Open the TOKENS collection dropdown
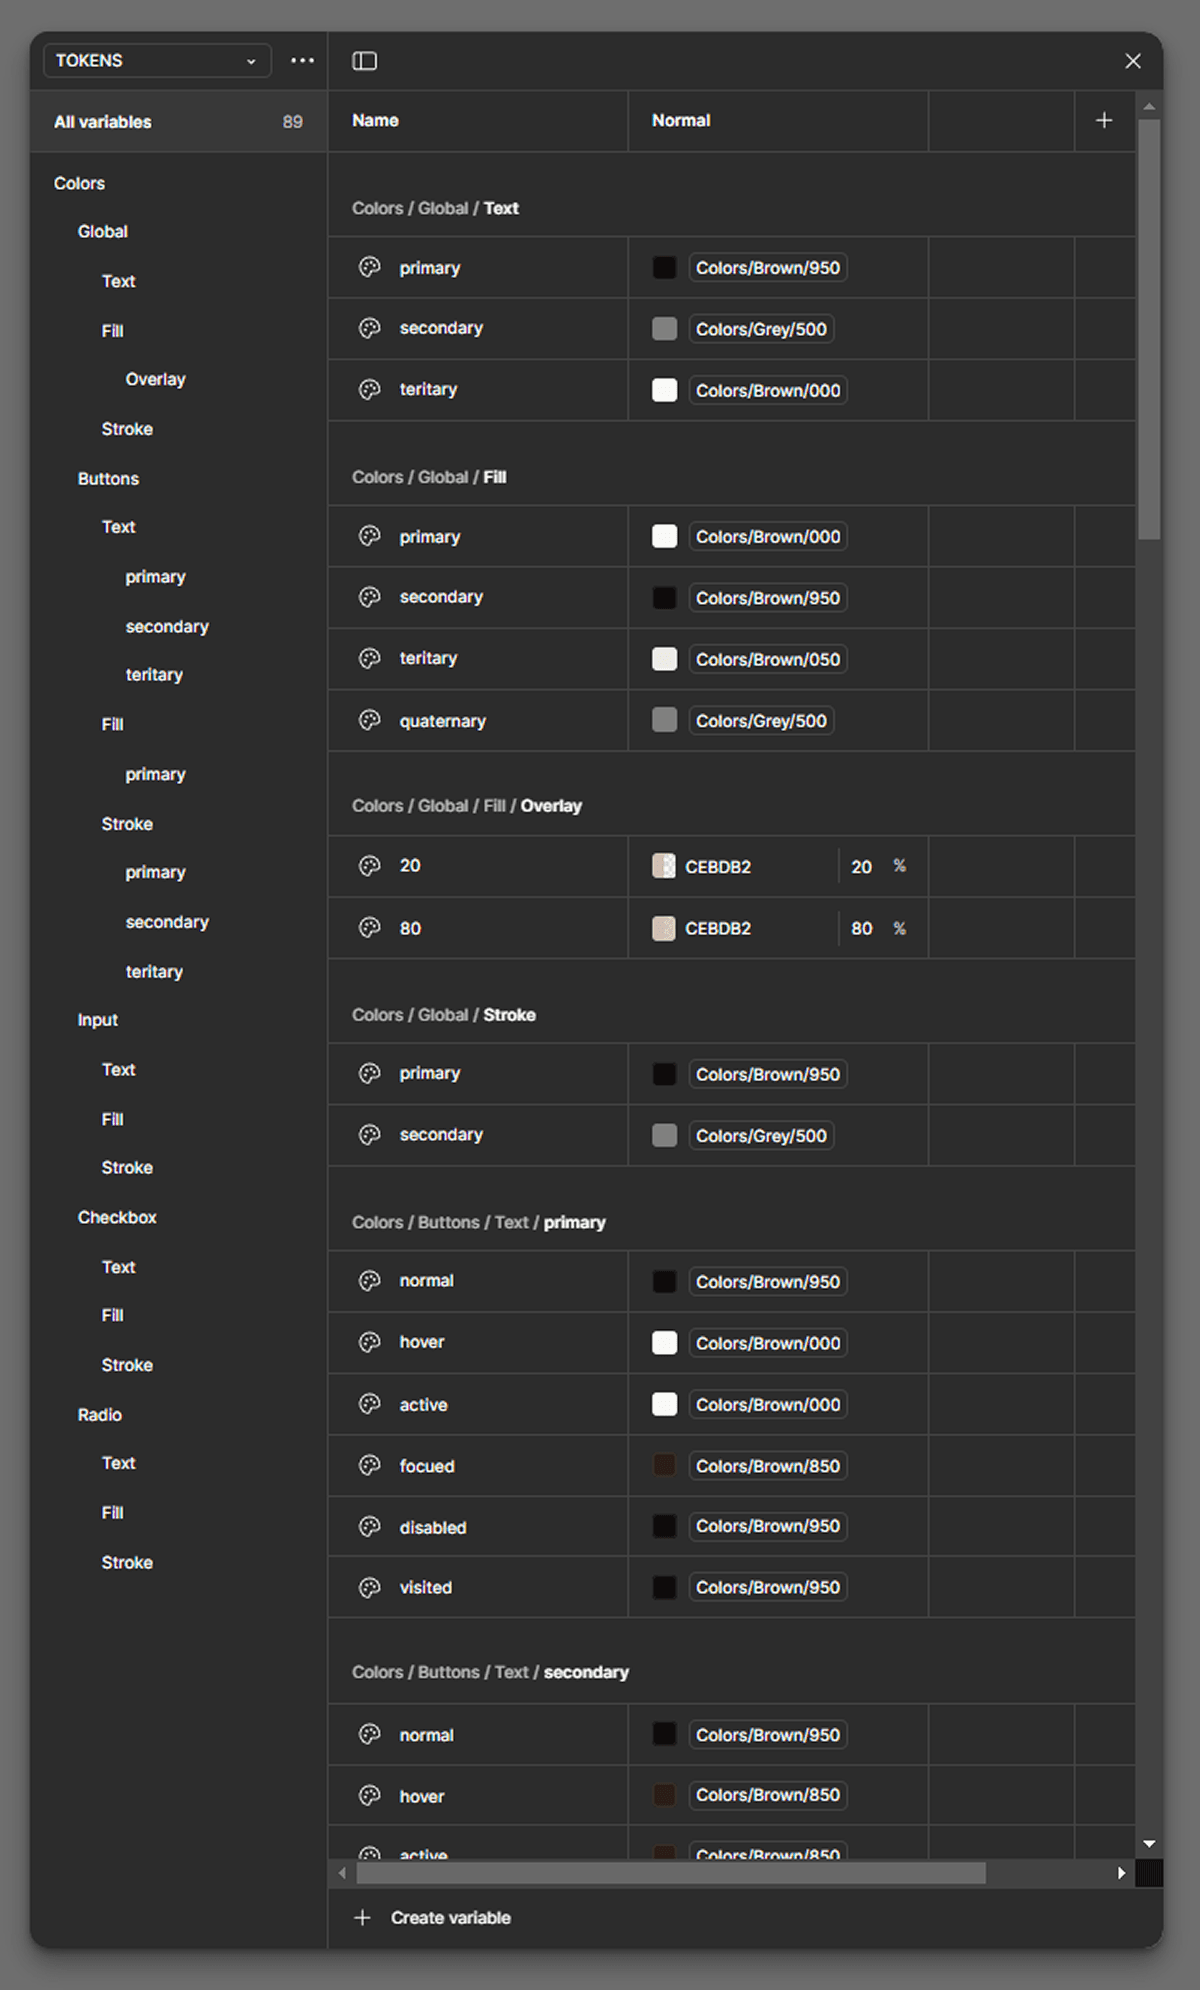This screenshot has height=1990, width=1200. point(157,61)
